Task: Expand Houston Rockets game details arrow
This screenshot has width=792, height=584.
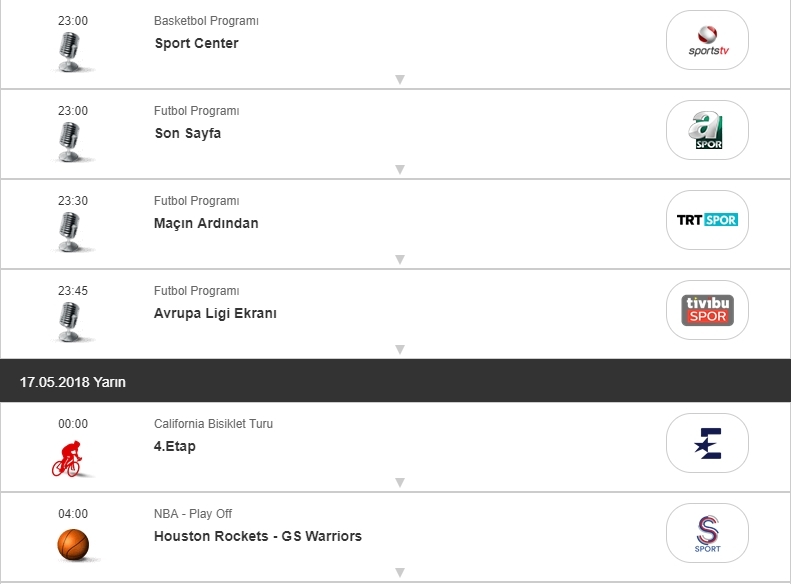Action: [x=399, y=572]
